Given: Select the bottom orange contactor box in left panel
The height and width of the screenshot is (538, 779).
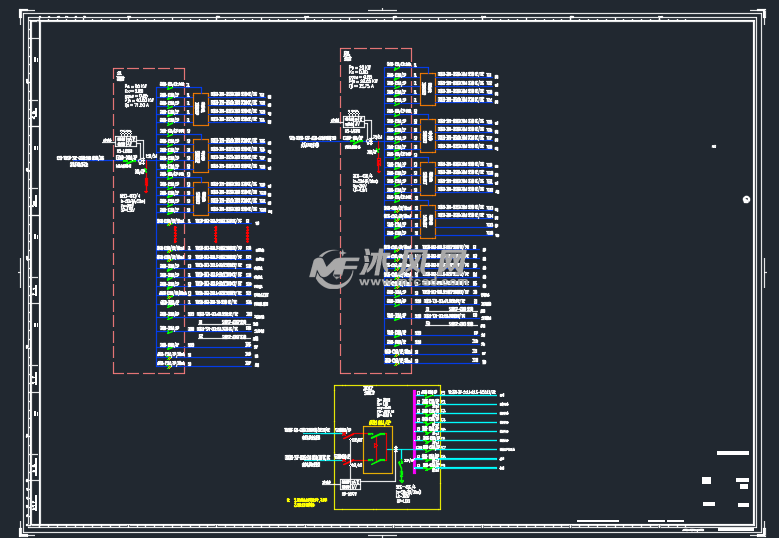Looking at the screenshot, I should point(200,198).
